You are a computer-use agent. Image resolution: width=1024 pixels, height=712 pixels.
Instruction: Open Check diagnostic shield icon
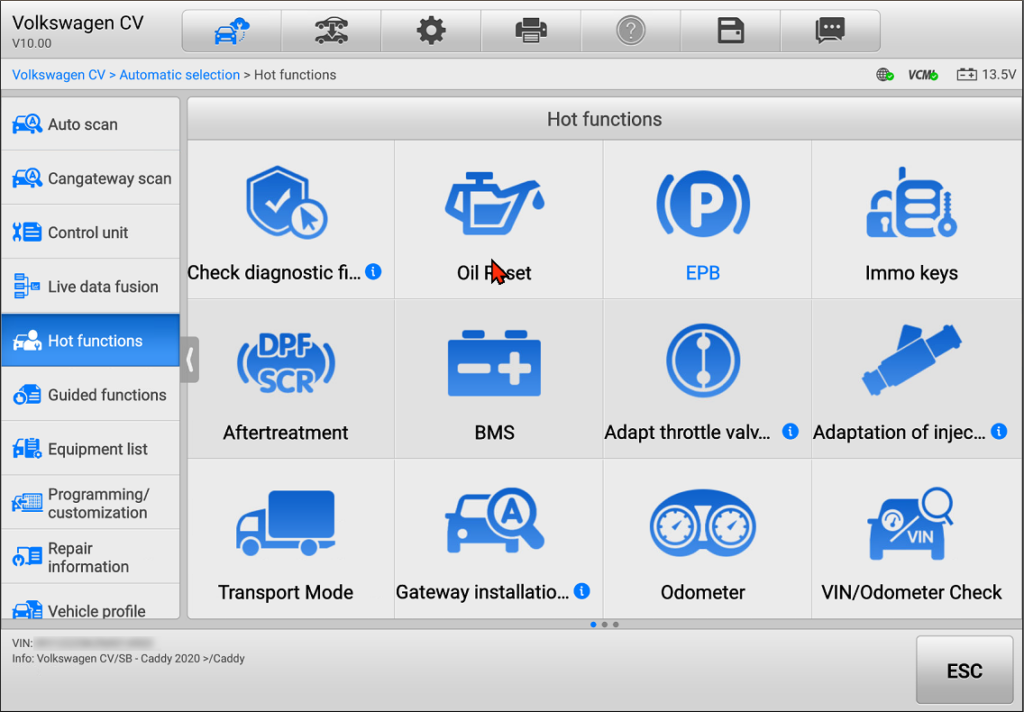point(286,202)
